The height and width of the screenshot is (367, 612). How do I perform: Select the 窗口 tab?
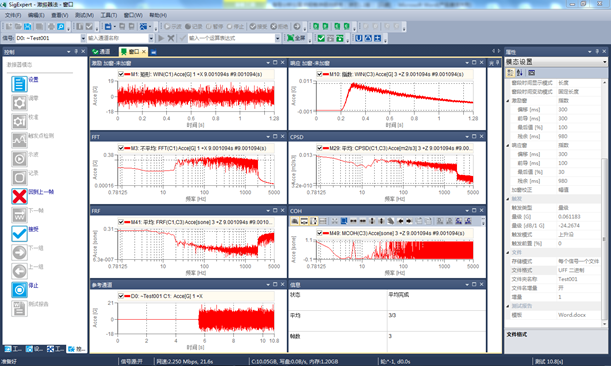tap(133, 52)
